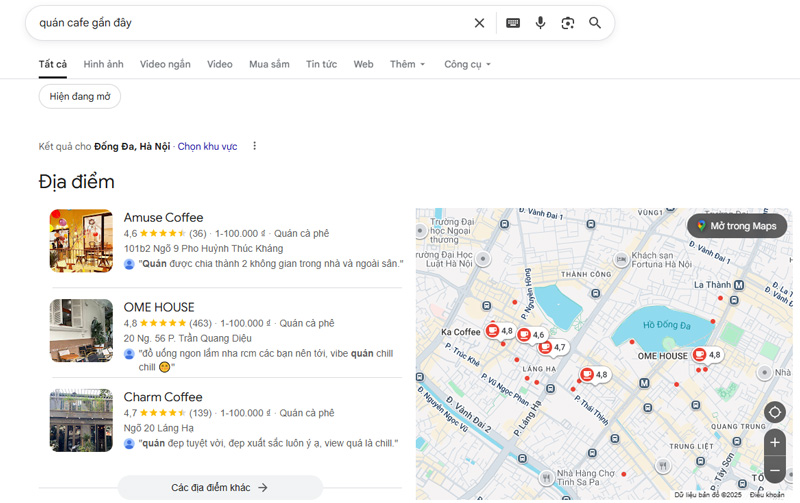
Task: Click the Charm Coffee photo thumbnail
Action: pos(81,420)
